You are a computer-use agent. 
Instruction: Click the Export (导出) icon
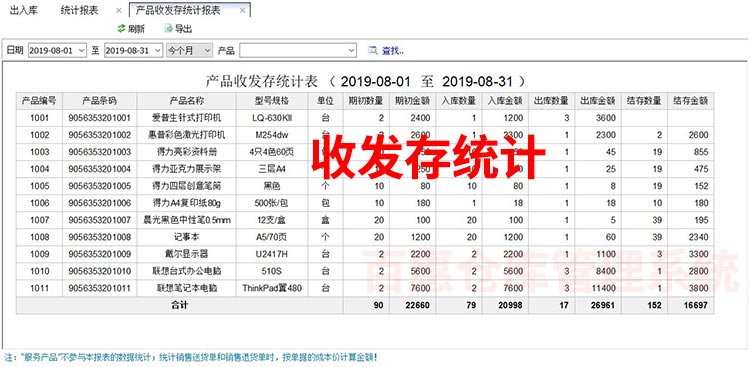[x=168, y=29]
